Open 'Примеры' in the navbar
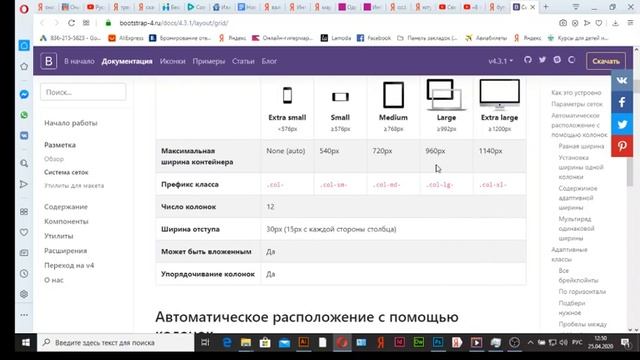This screenshot has width=640, height=360. point(209,61)
